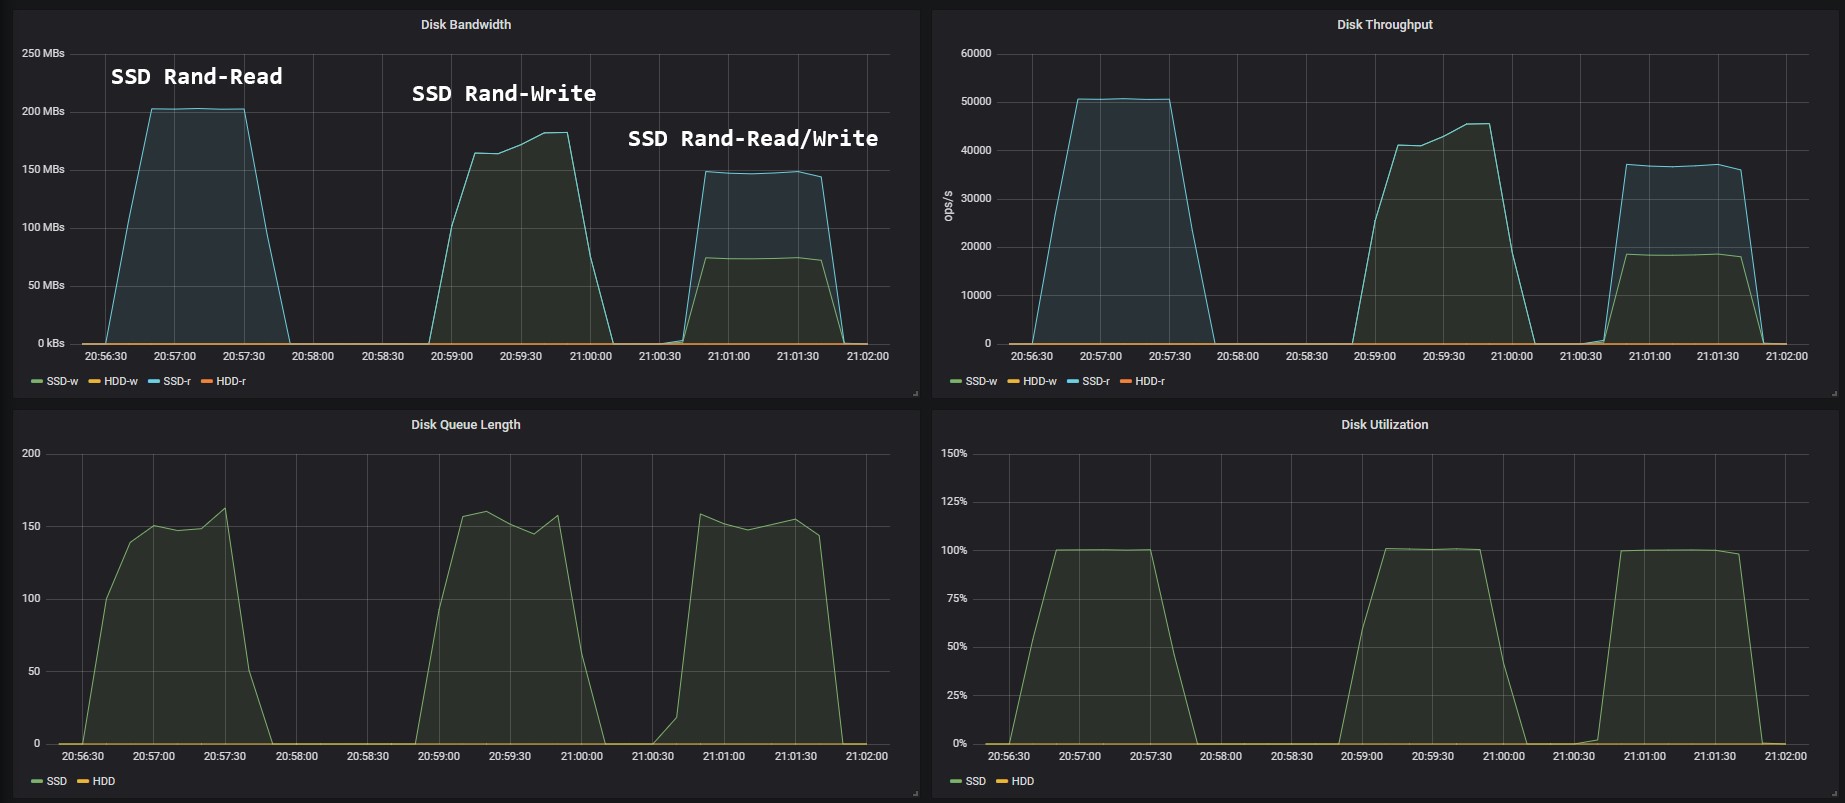The height and width of the screenshot is (803, 1845).
Task: Click the "150" axis label in Disk Queue Length
Action: click(31, 526)
